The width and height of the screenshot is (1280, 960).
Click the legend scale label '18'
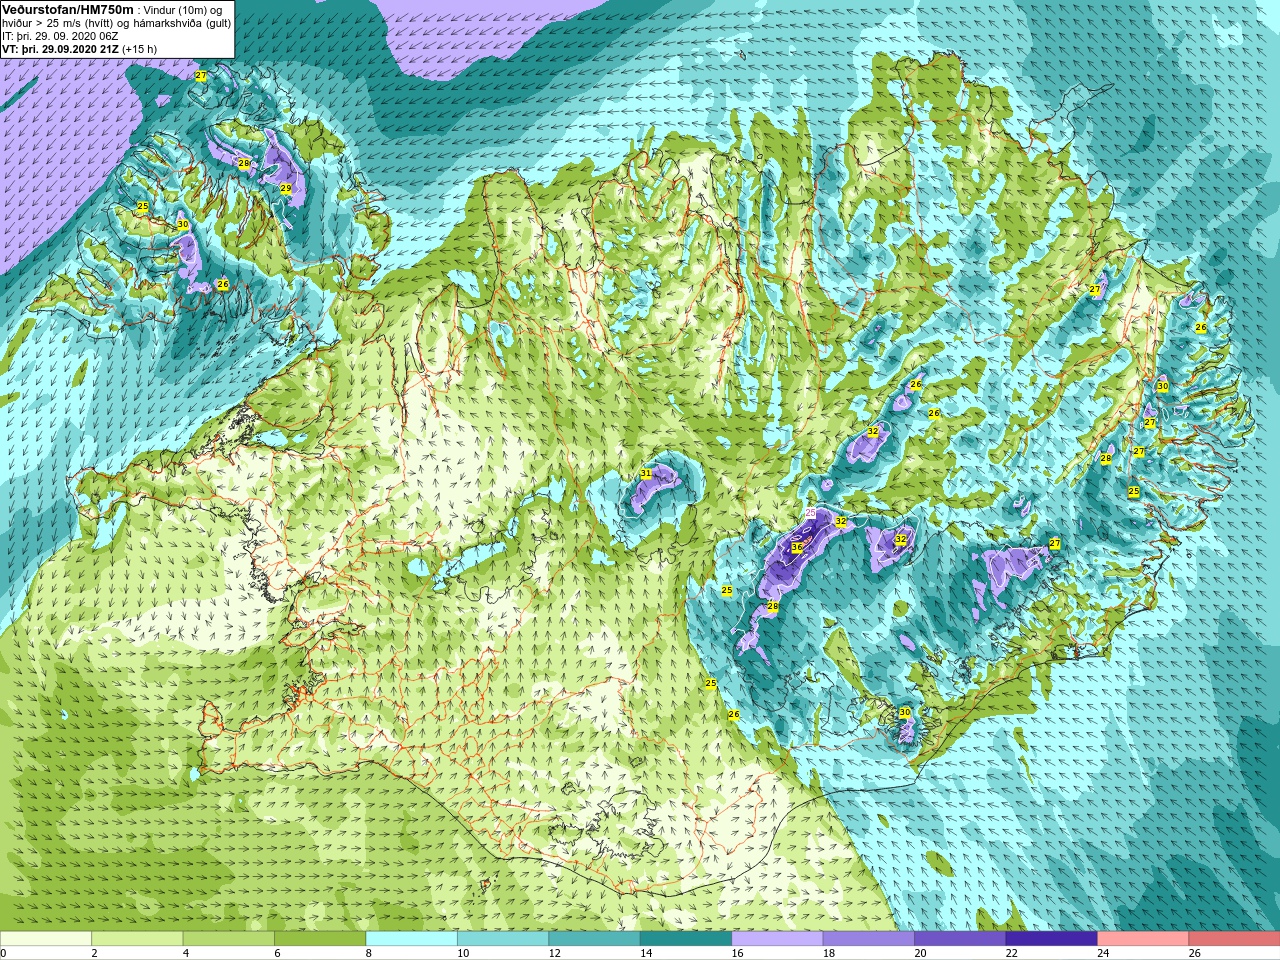(x=828, y=953)
